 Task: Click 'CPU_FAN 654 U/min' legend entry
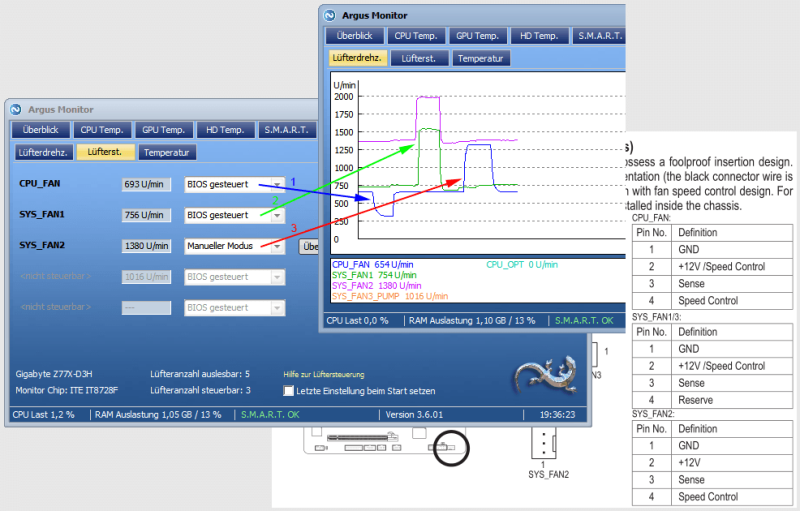(373, 265)
